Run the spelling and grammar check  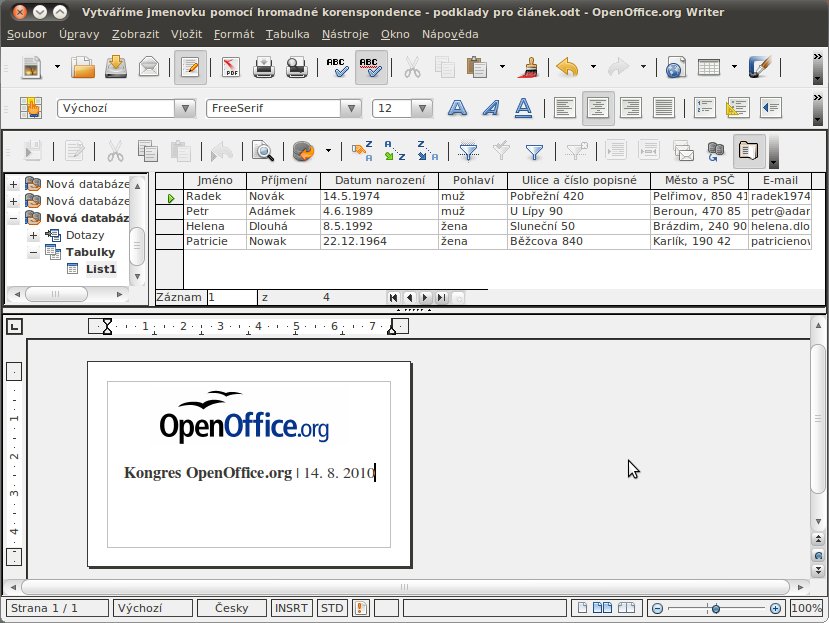tap(337, 68)
